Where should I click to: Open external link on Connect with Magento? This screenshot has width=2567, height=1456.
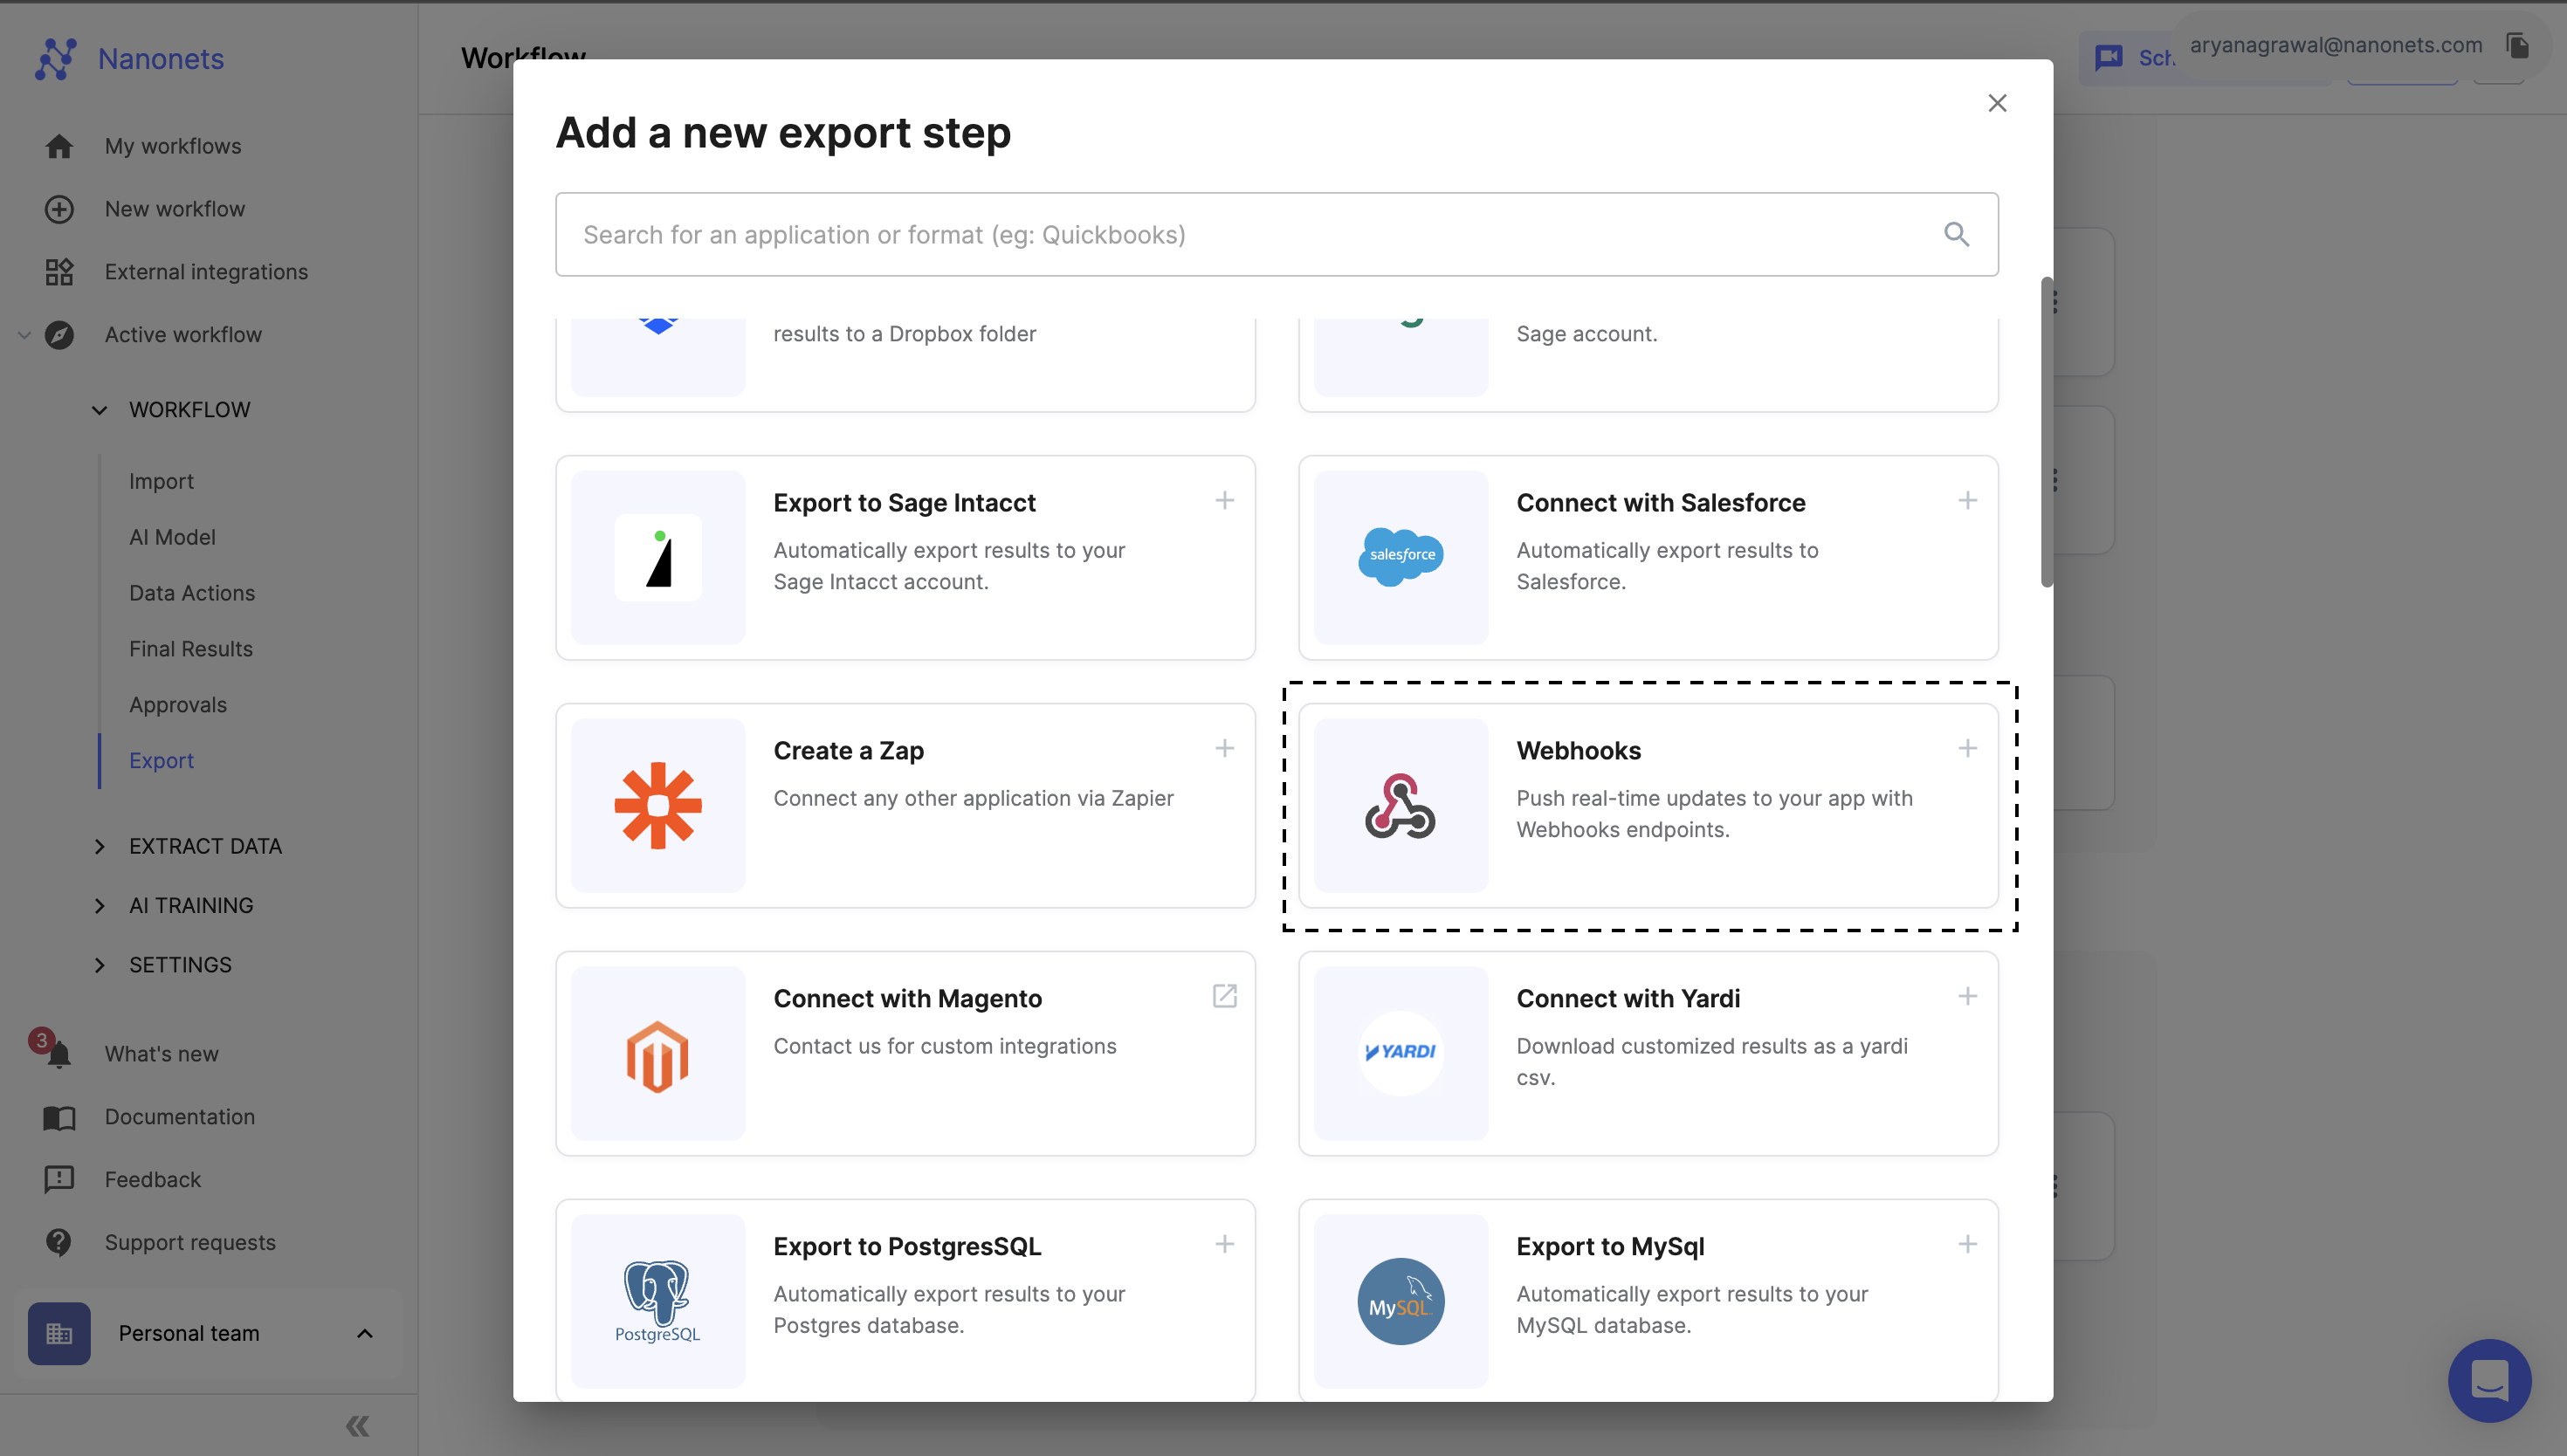(1224, 996)
